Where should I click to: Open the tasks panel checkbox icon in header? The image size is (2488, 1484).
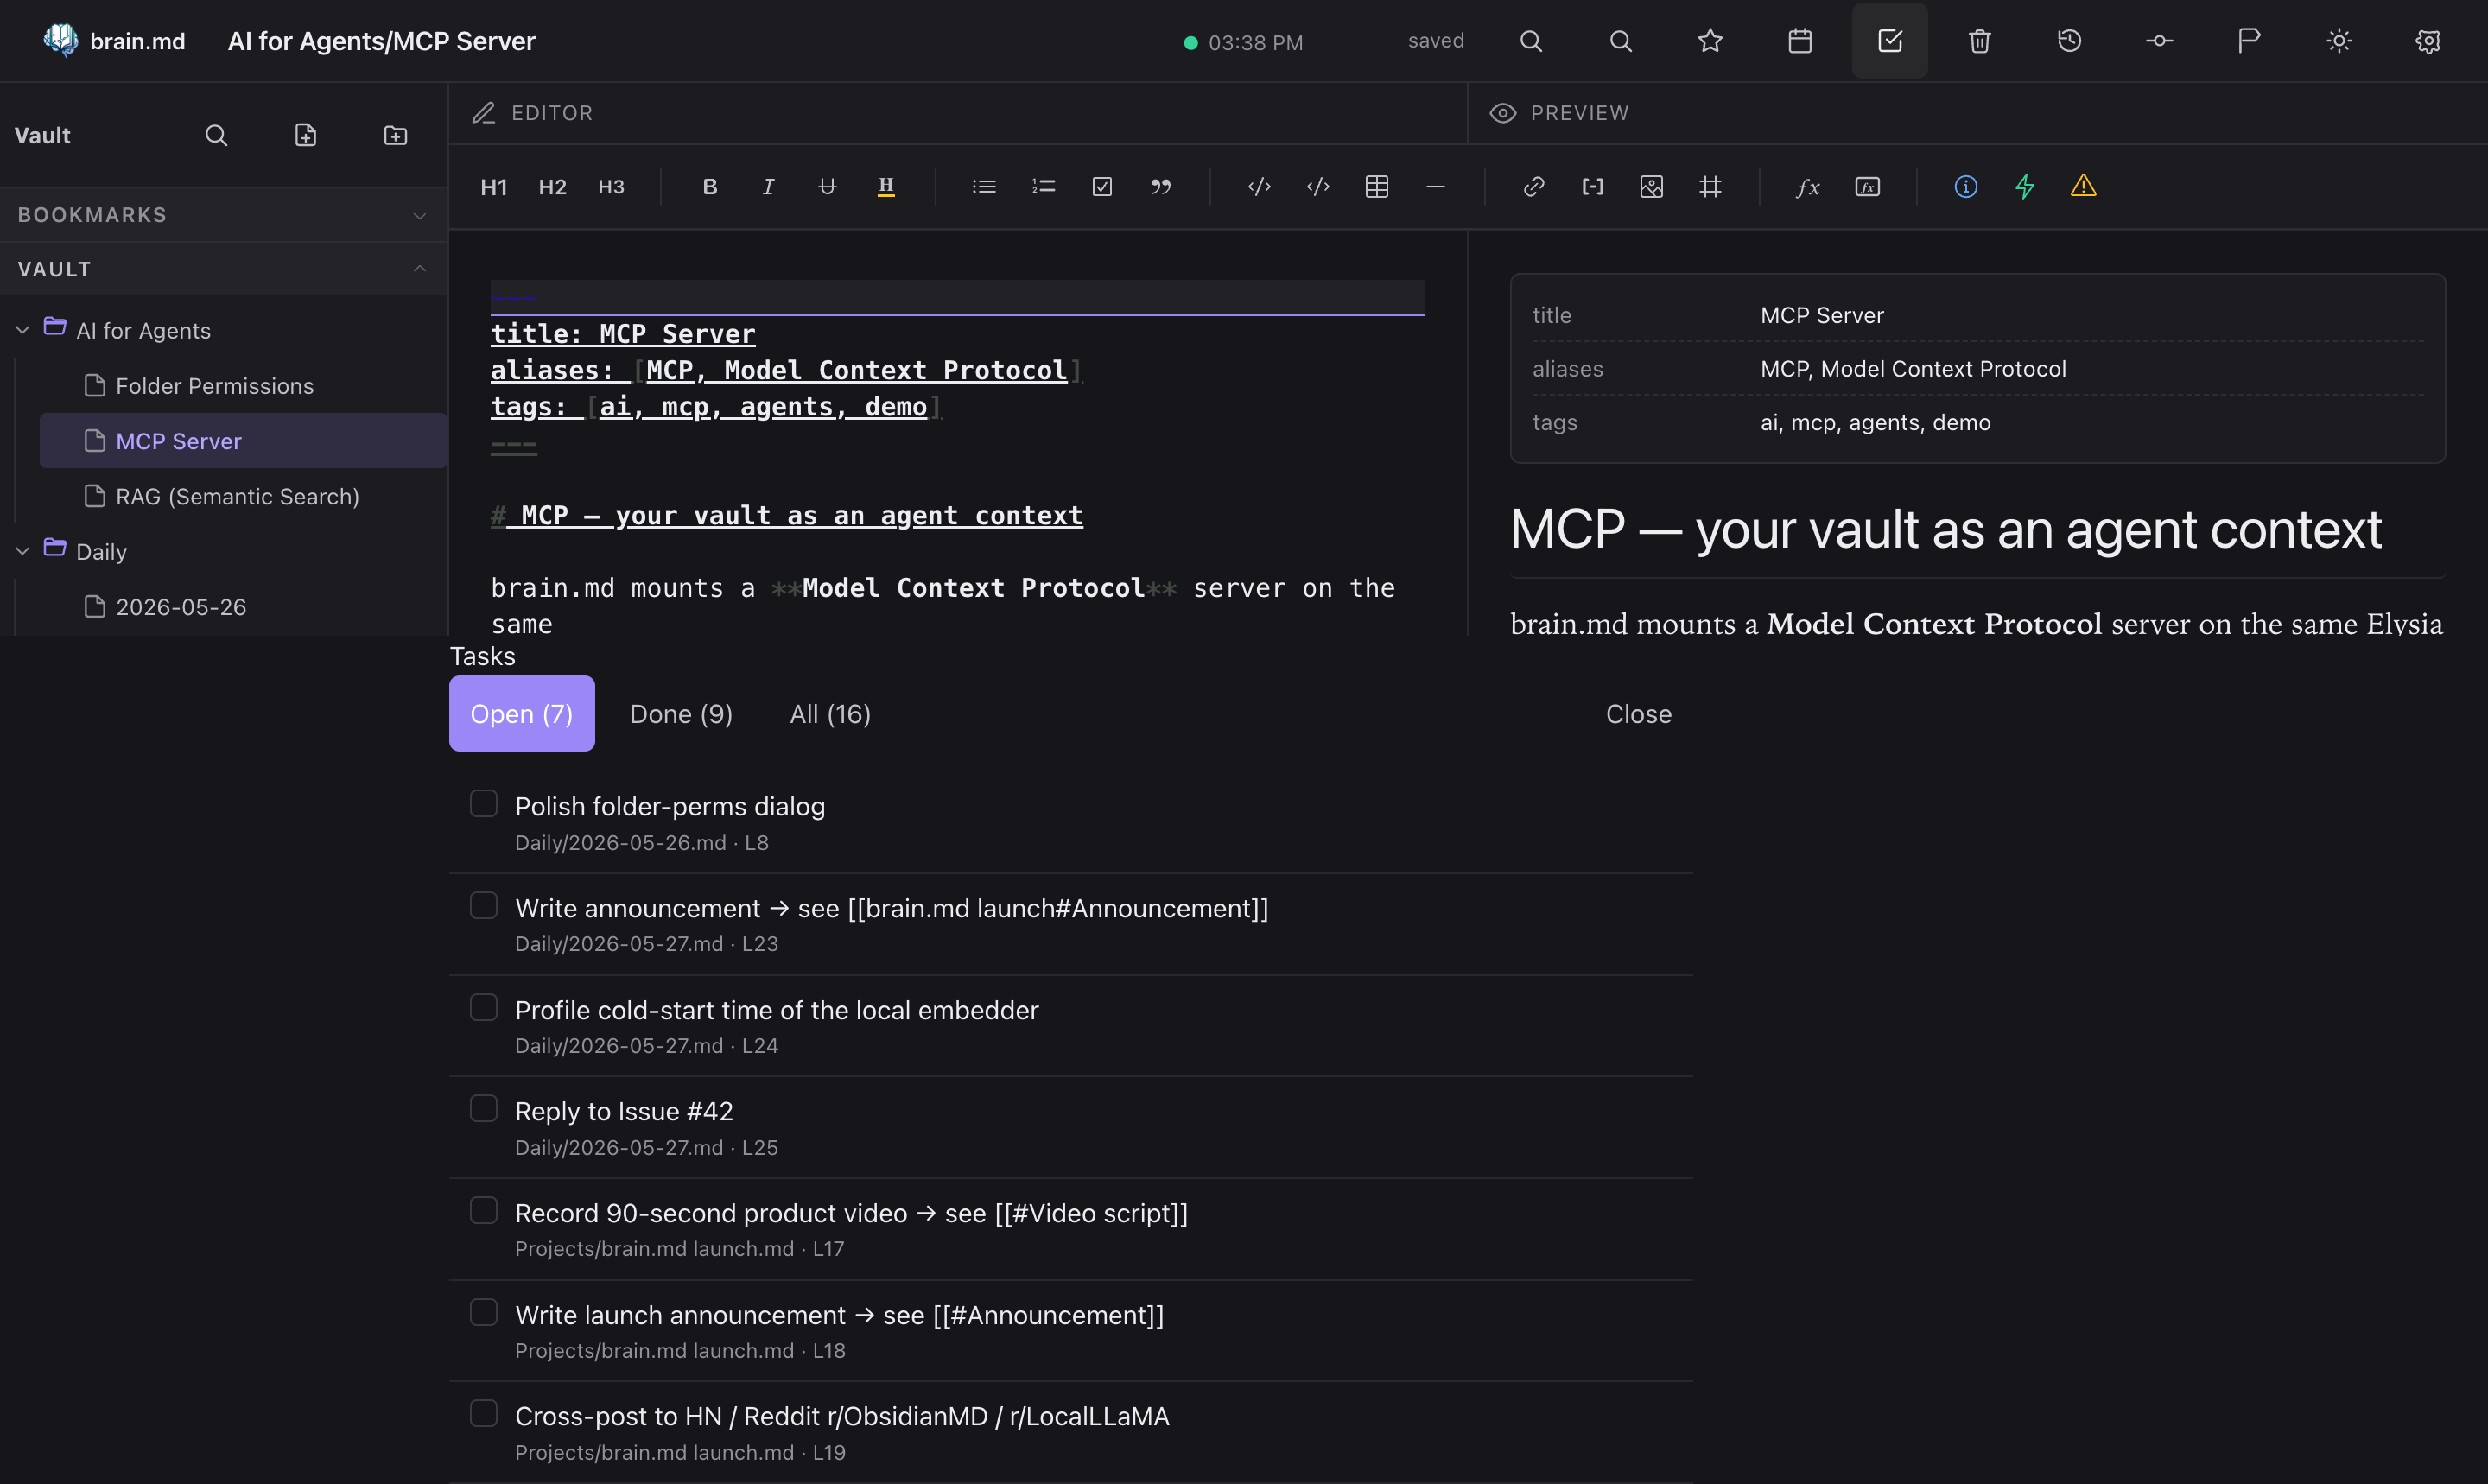point(1889,41)
